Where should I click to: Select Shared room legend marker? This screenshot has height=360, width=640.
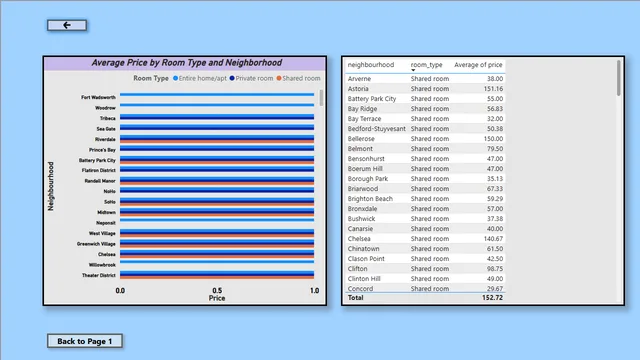tap(279, 78)
